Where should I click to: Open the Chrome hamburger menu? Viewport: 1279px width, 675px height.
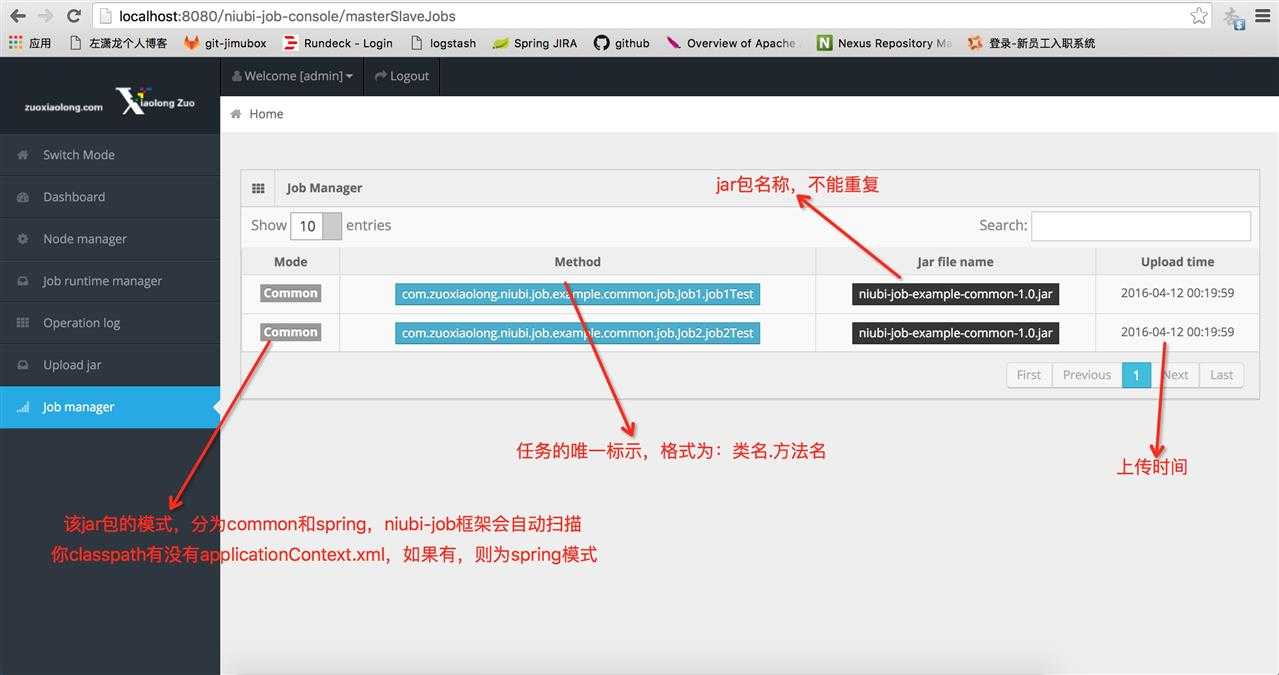click(1262, 16)
